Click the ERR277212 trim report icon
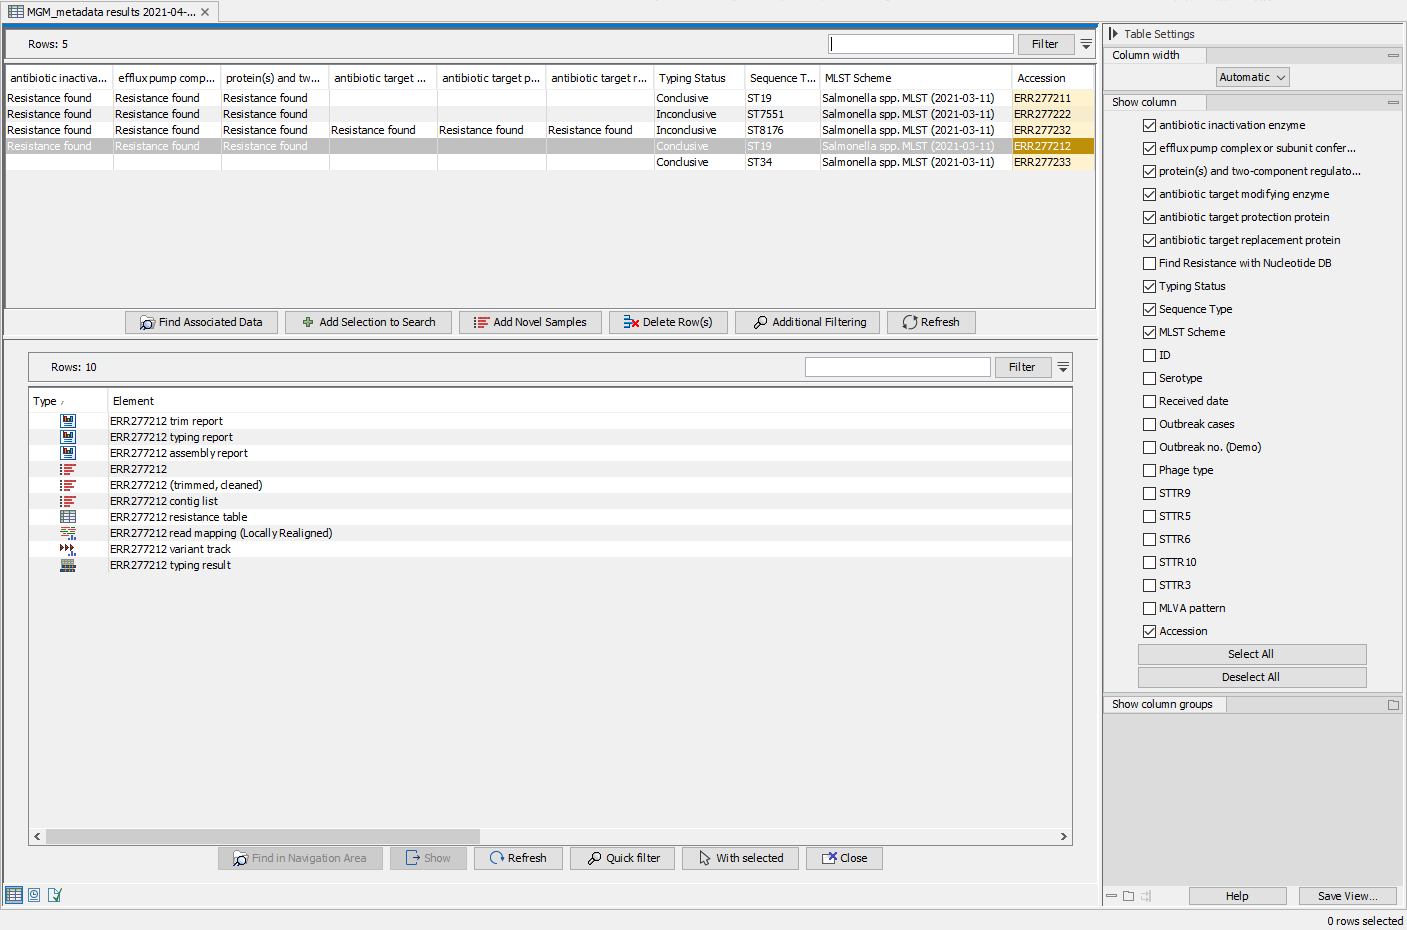This screenshot has height=930, width=1407. 68,421
